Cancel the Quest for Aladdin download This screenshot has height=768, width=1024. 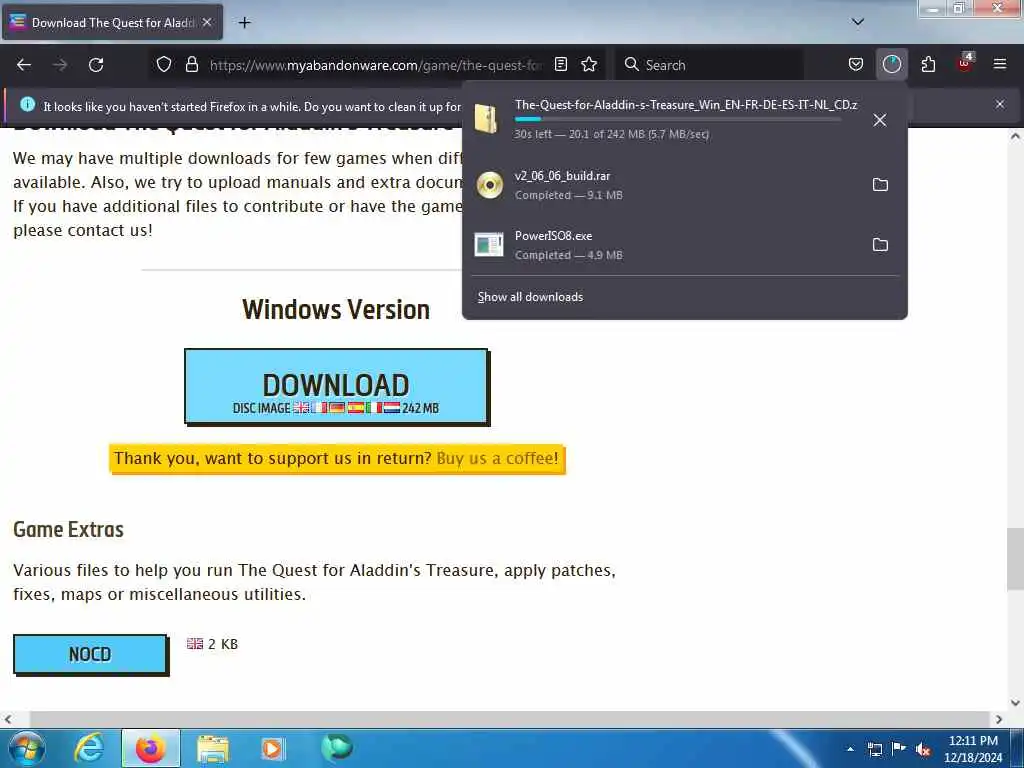(880, 120)
